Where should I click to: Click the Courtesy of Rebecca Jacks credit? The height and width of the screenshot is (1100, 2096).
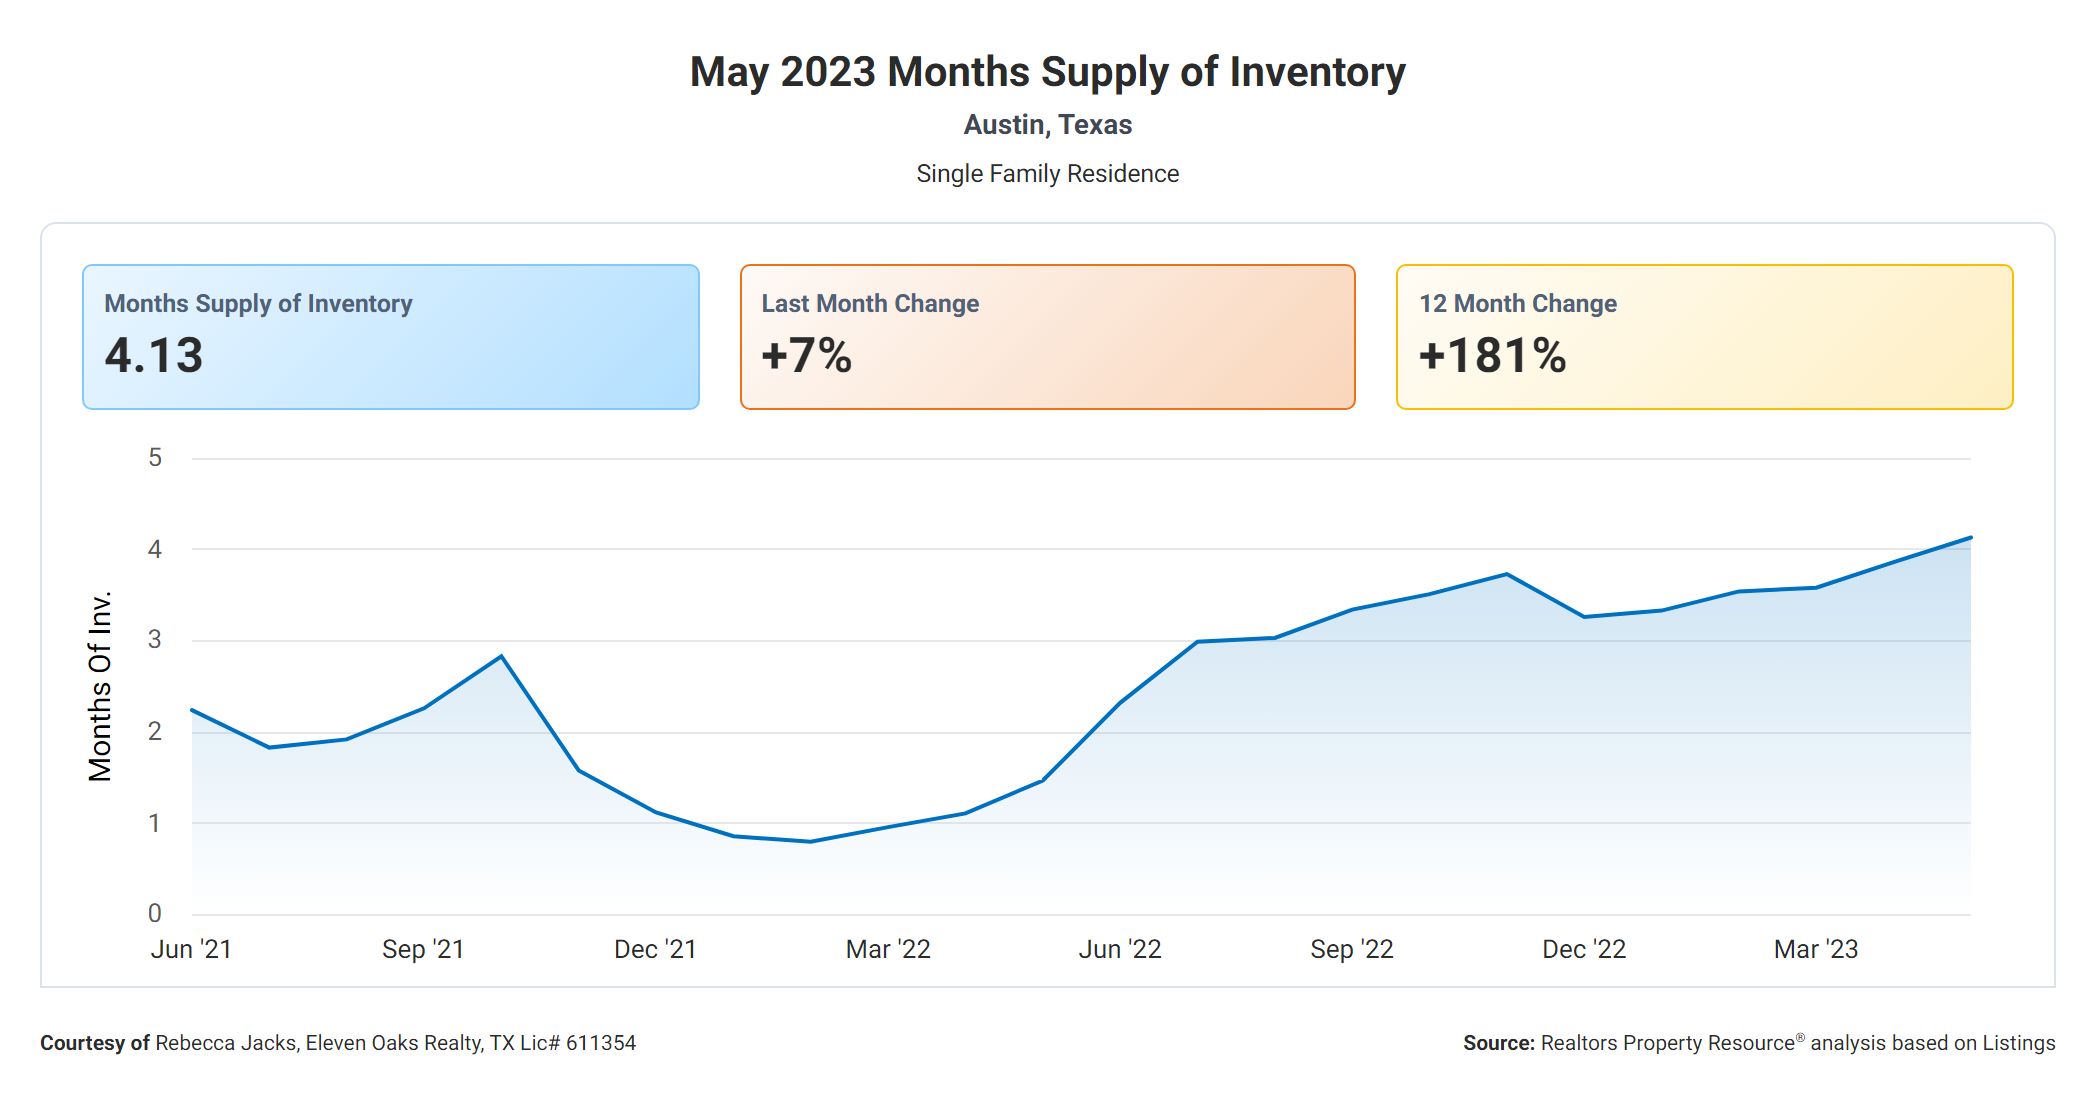(338, 1043)
